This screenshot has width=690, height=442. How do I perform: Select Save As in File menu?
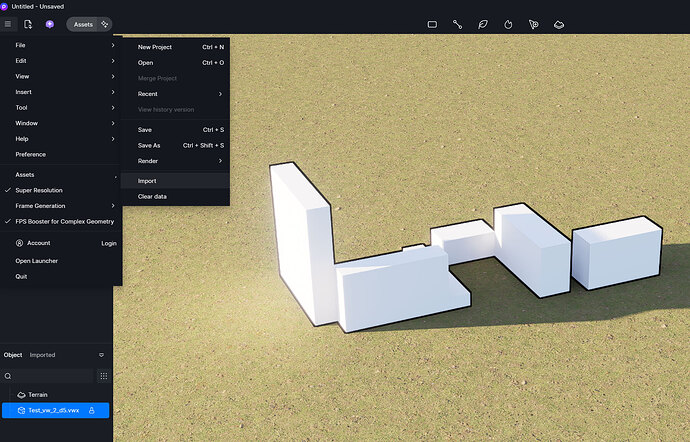[149, 145]
